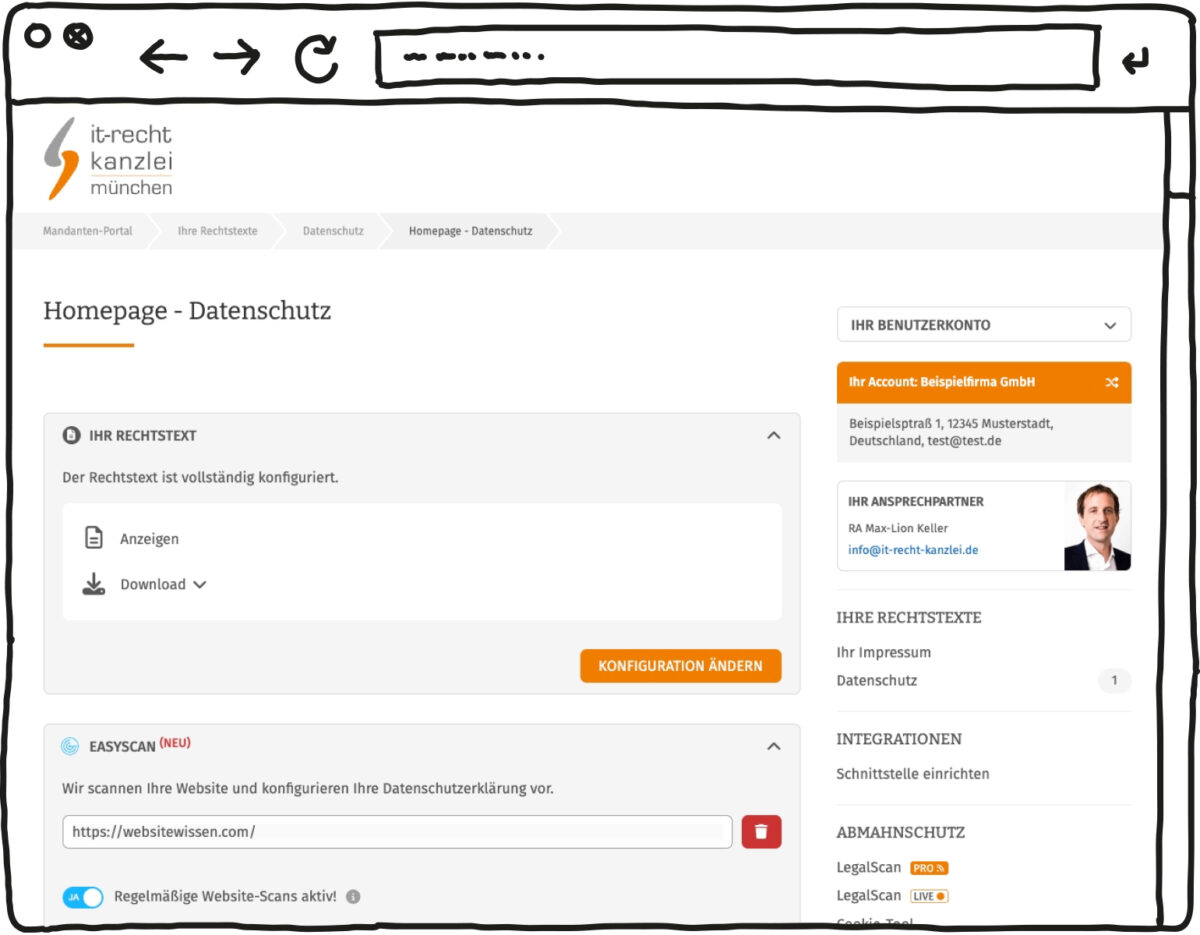Viewport: 1200px width, 935px height.
Task: Click the account switch shuffle icon
Action: (1112, 383)
